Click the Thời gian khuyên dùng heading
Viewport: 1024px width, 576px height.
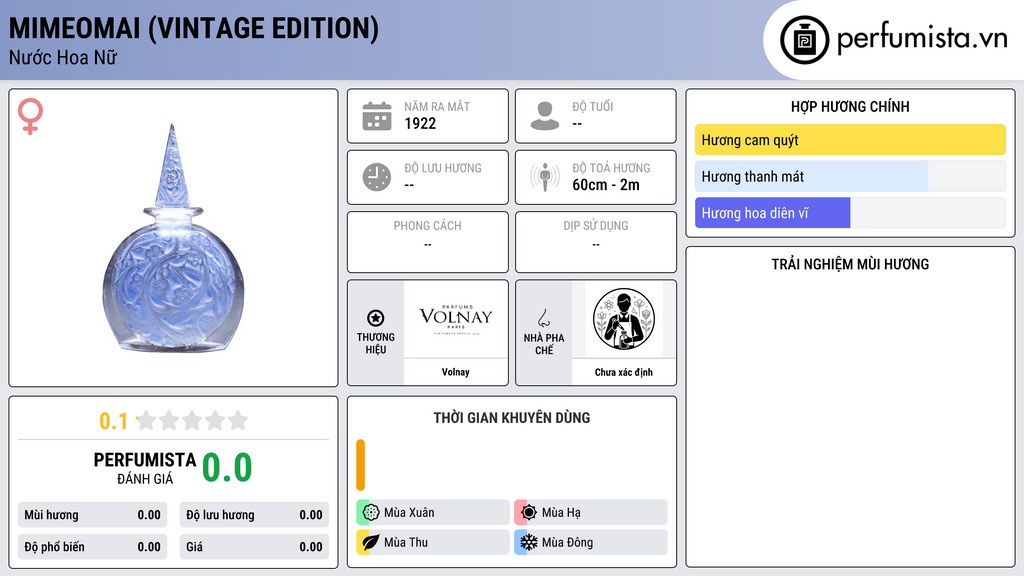point(512,418)
